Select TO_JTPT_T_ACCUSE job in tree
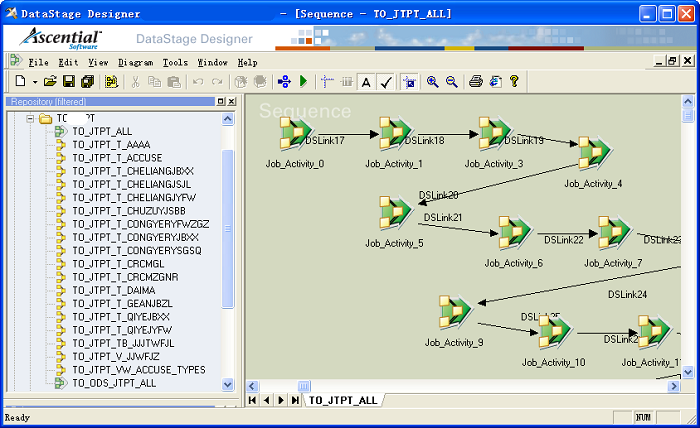The width and height of the screenshot is (700, 428). pyautogui.click(x=117, y=158)
